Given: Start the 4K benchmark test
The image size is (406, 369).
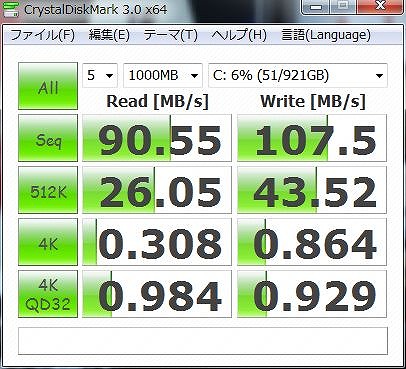Looking at the screenshot, I should pos(48,242).
